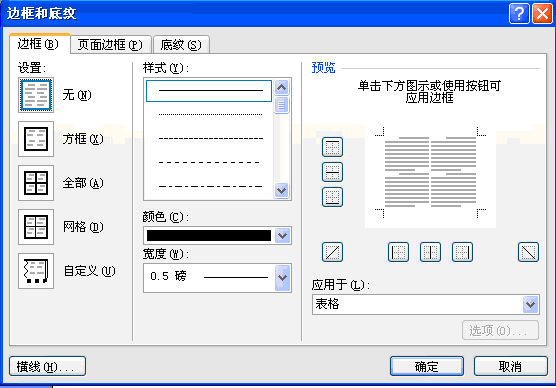Toggle the left border button

click(398, 252)
